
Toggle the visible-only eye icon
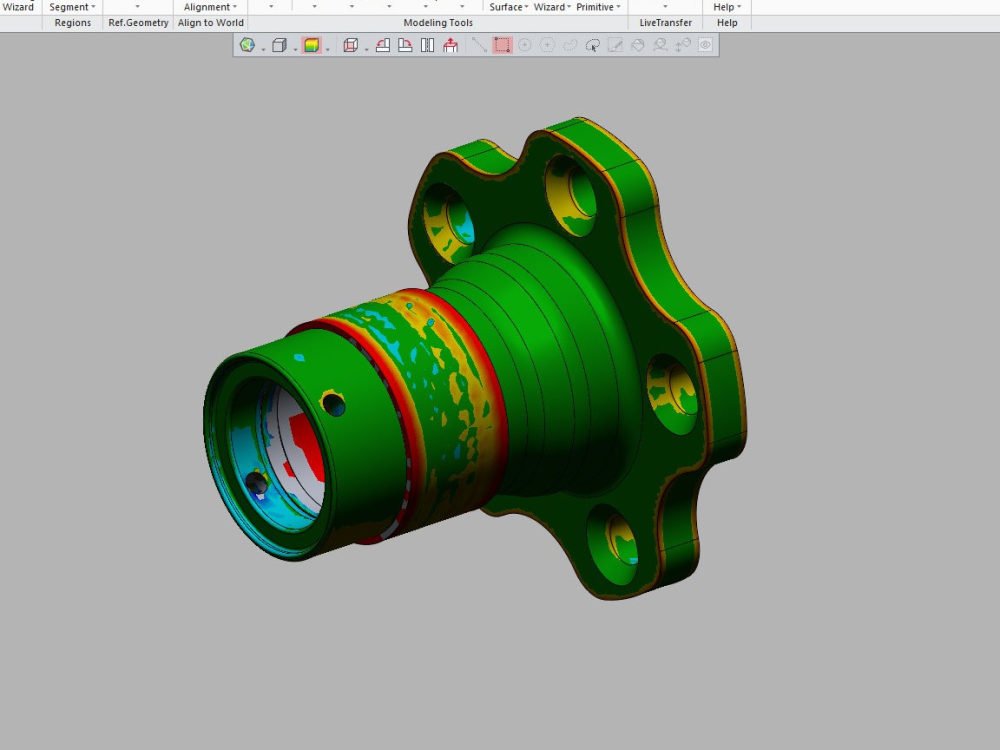705,45
